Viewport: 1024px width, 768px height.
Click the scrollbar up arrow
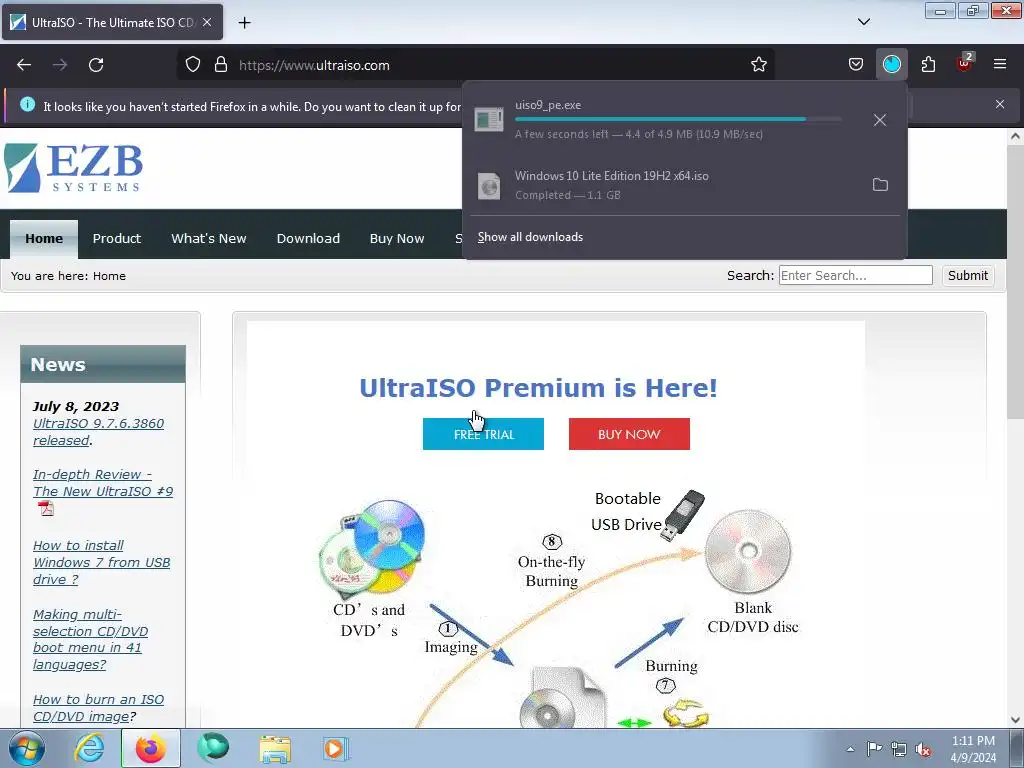pos(1015,136)
